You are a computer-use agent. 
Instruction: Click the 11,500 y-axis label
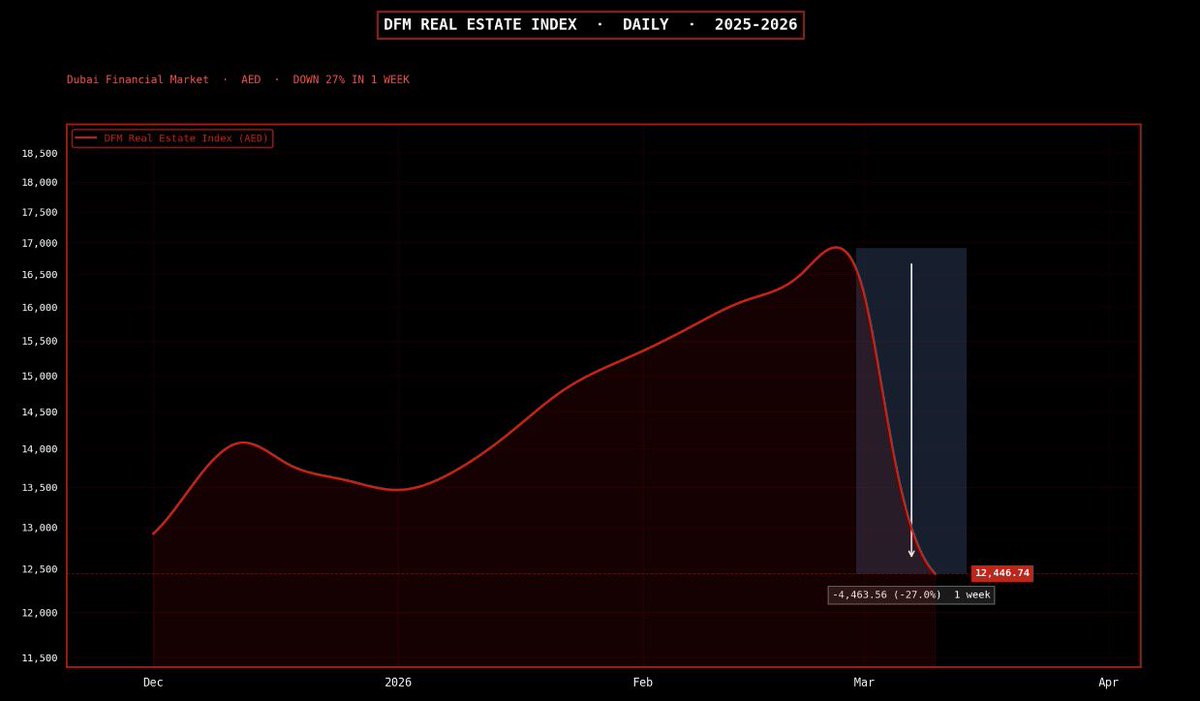point(39,658)
